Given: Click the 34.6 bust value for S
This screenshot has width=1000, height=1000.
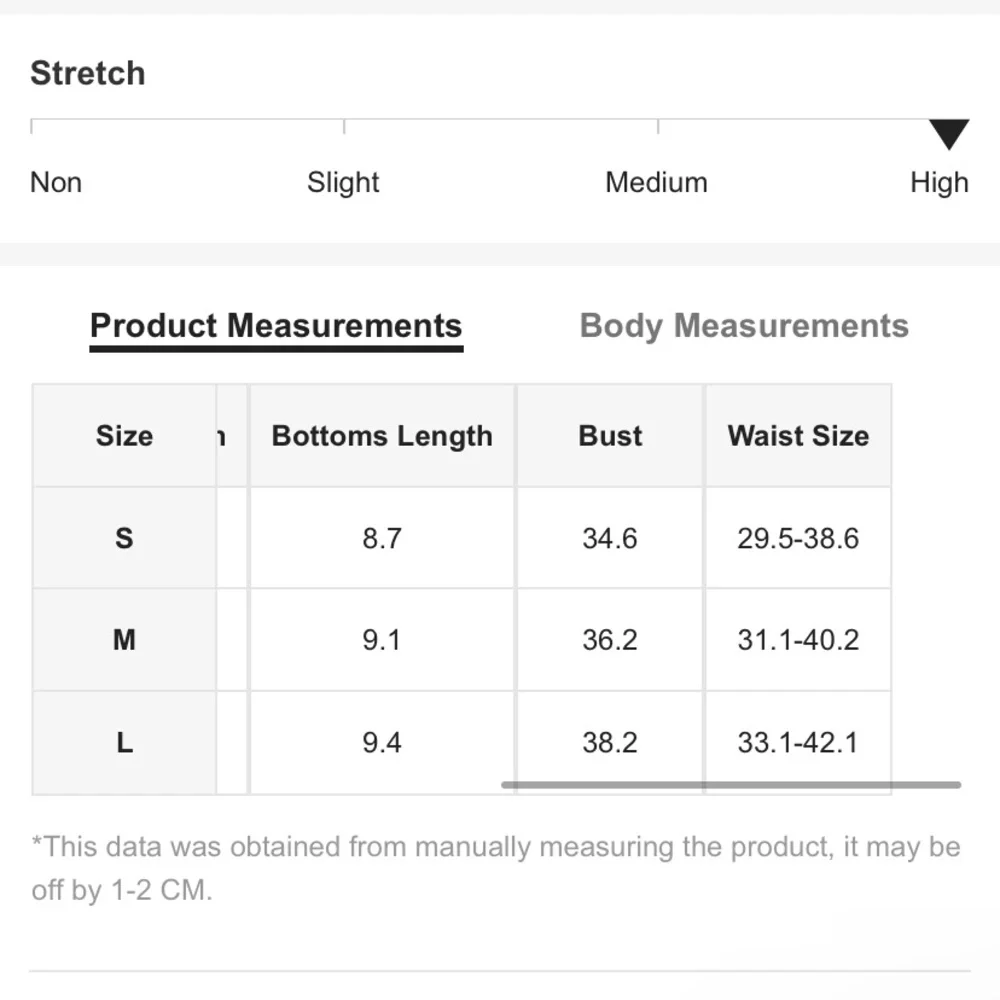Looking at the screenshot, I should pos(610,538).
